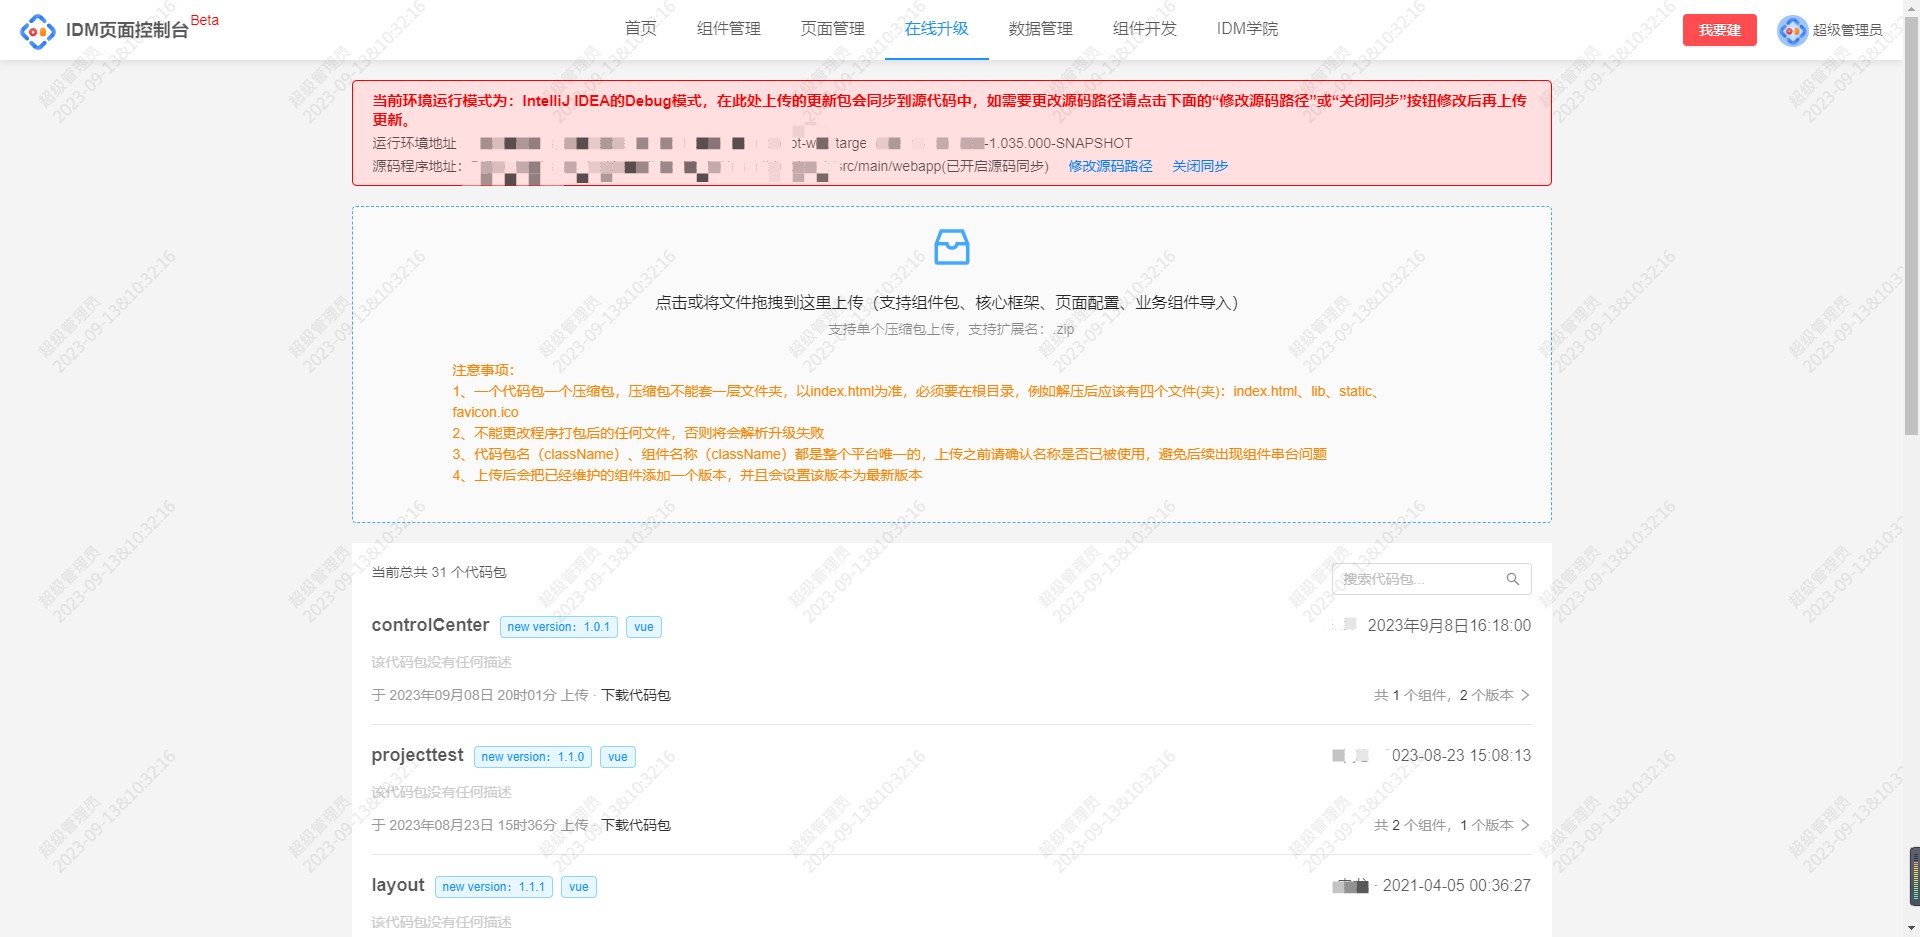Expand controlCenter row chevron arrow
Image resolution: width=1920 pixels, height=937 pixels.
[1525, 695]
